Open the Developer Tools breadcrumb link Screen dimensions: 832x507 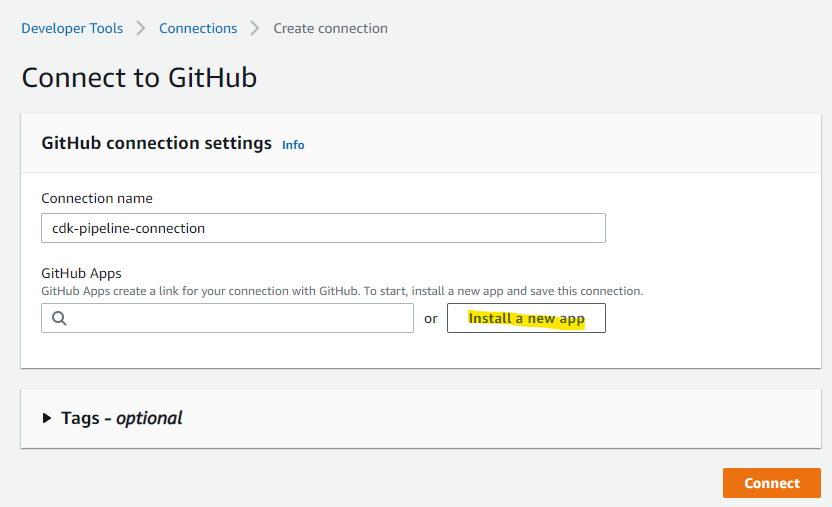(72, 28)
